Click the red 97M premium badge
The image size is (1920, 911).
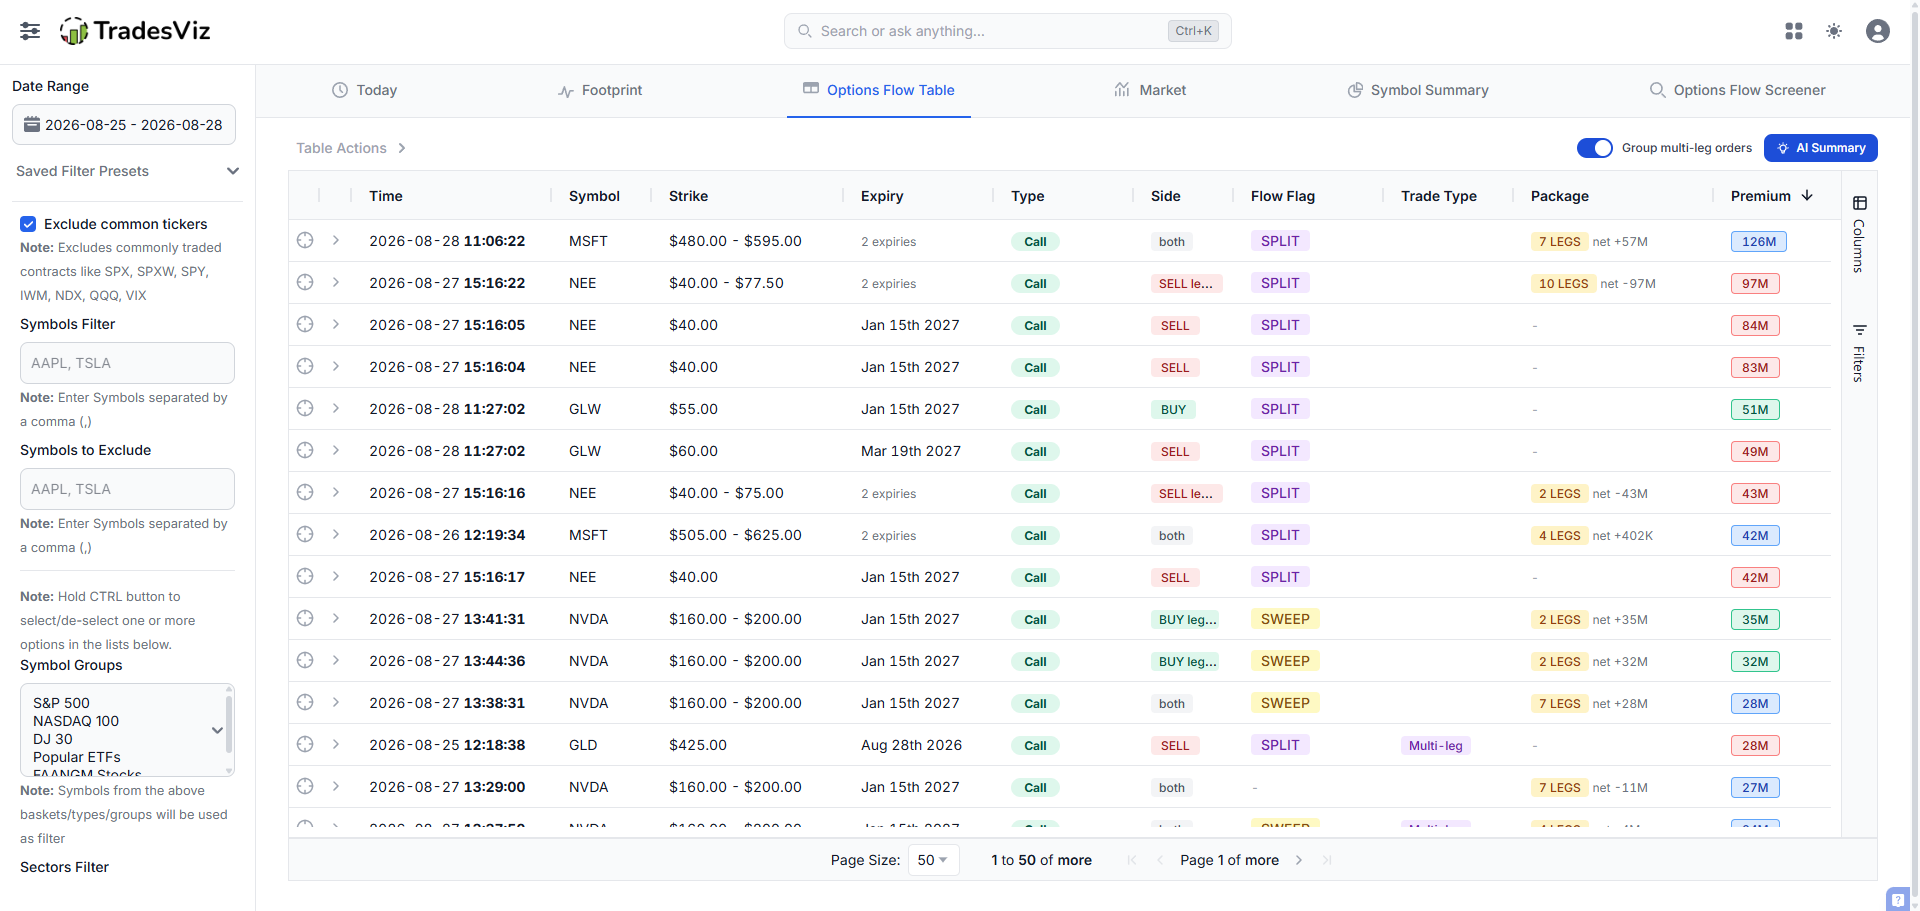1755,283
